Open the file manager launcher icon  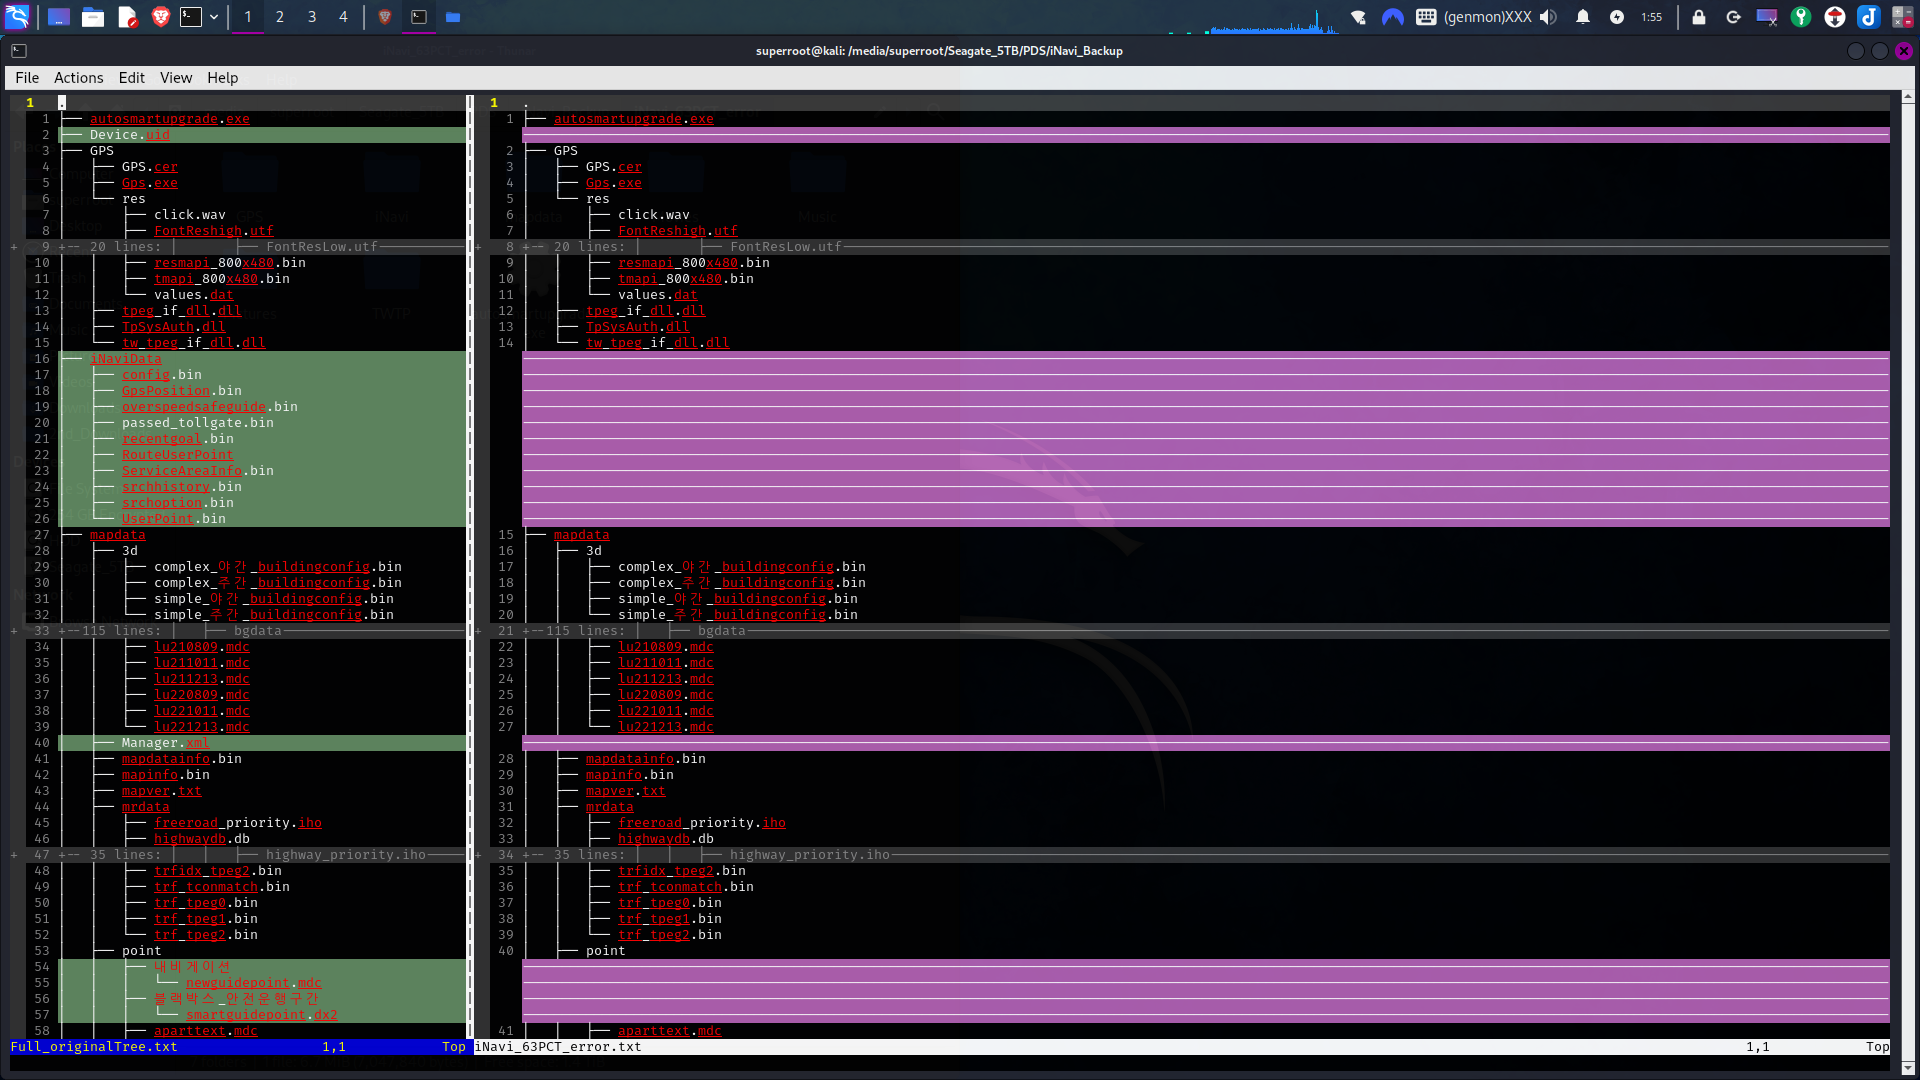[x=93, y=17]
